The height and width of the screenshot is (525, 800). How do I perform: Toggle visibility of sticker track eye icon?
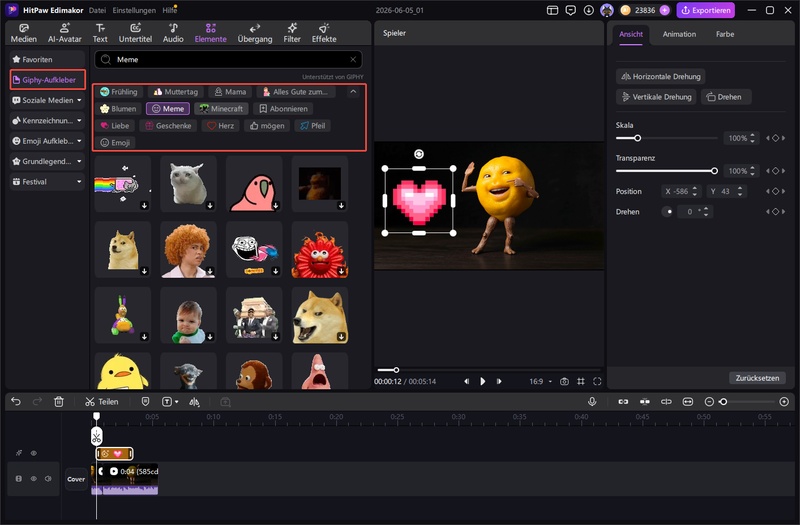(34, 453)
